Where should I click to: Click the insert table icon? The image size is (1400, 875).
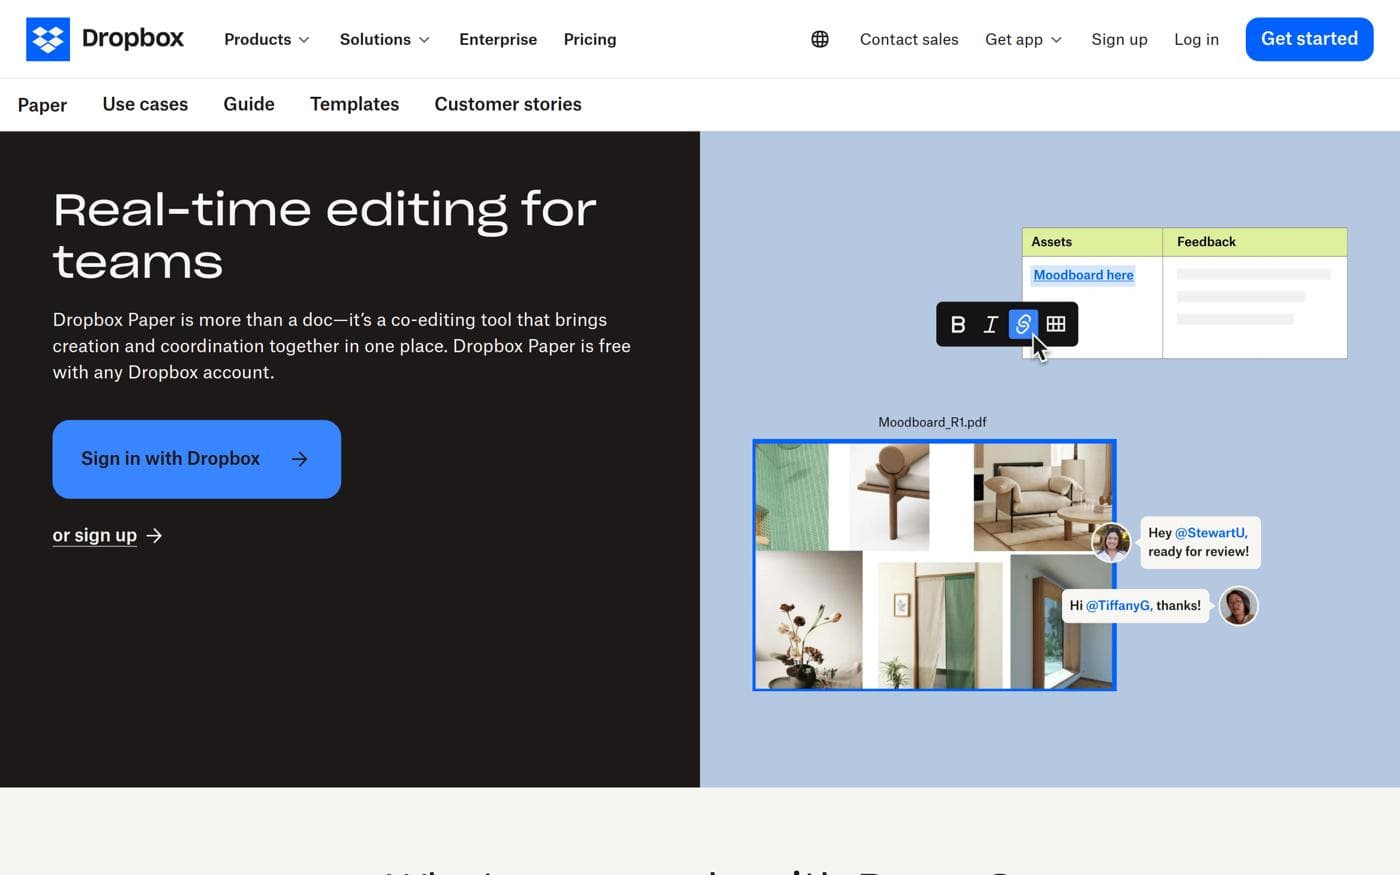pos(1056,324)
